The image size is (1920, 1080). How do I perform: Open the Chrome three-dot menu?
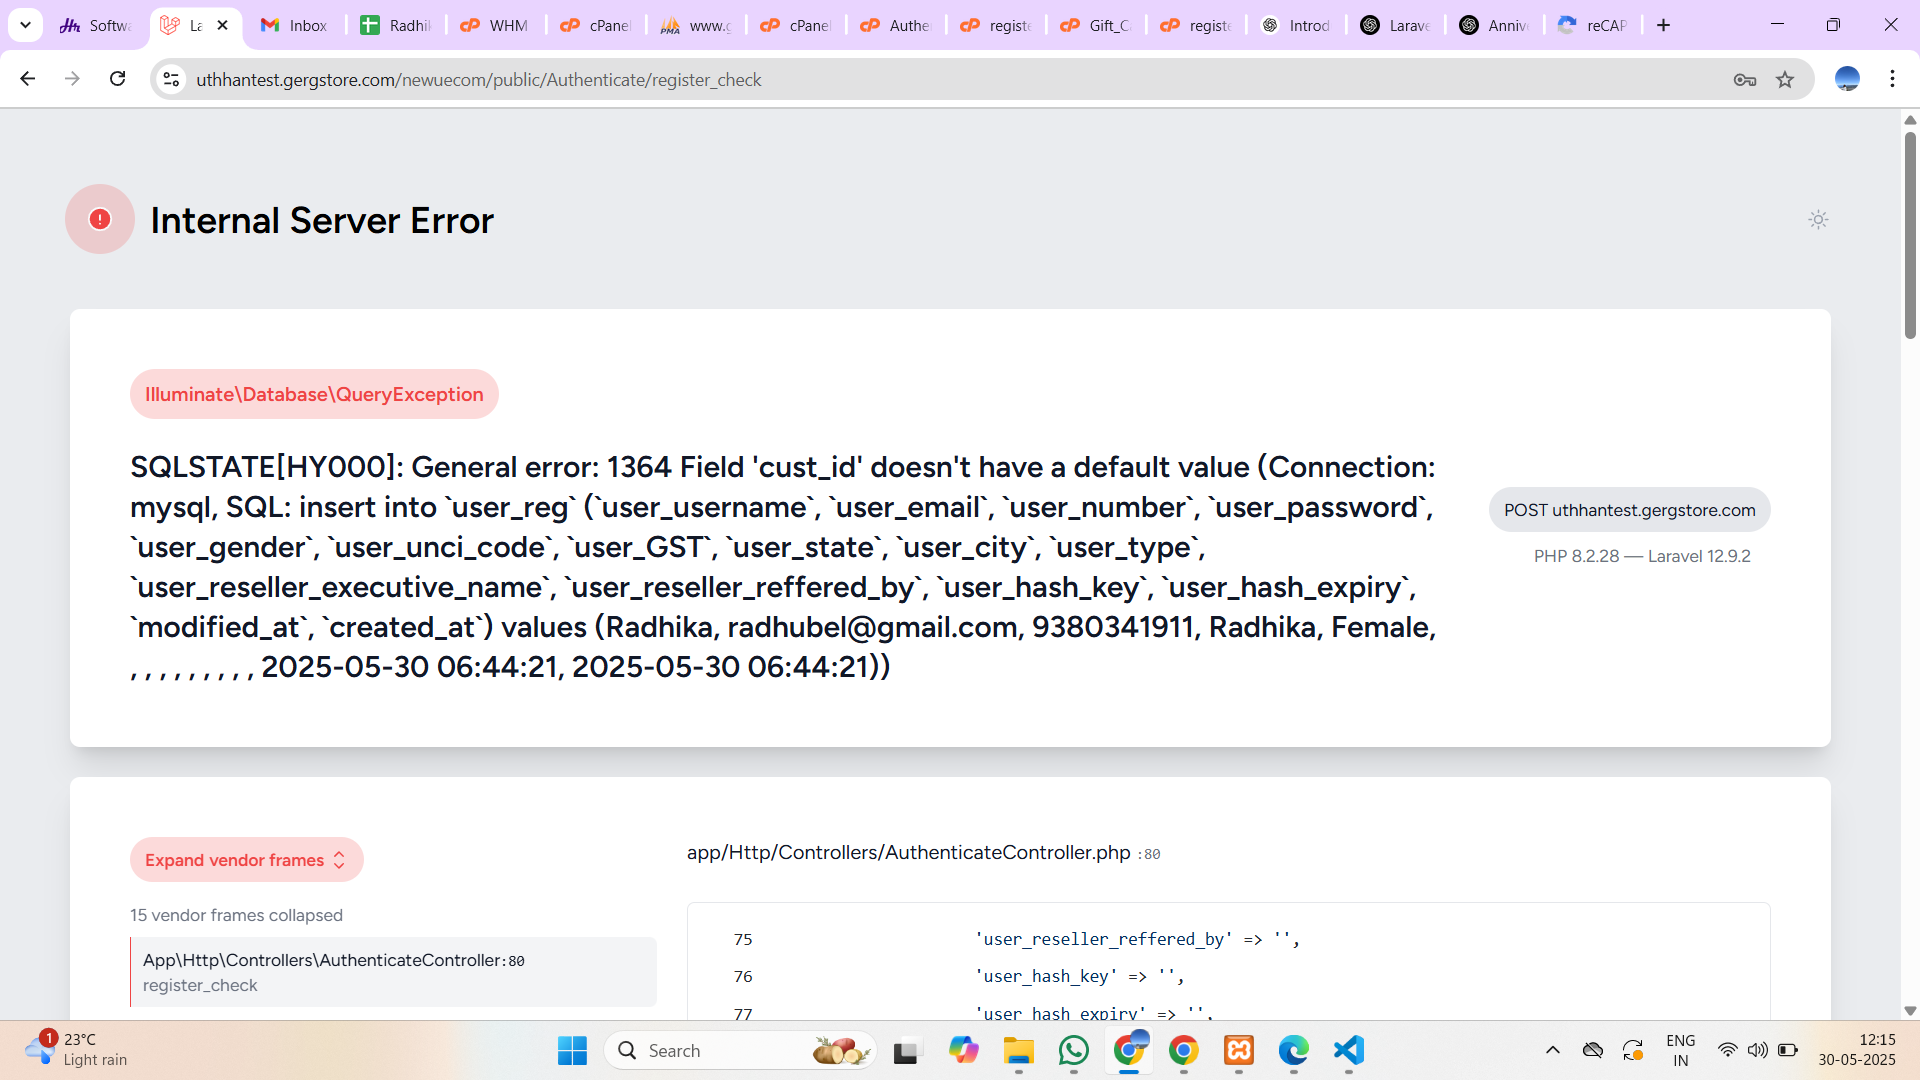pos(1892,79)
